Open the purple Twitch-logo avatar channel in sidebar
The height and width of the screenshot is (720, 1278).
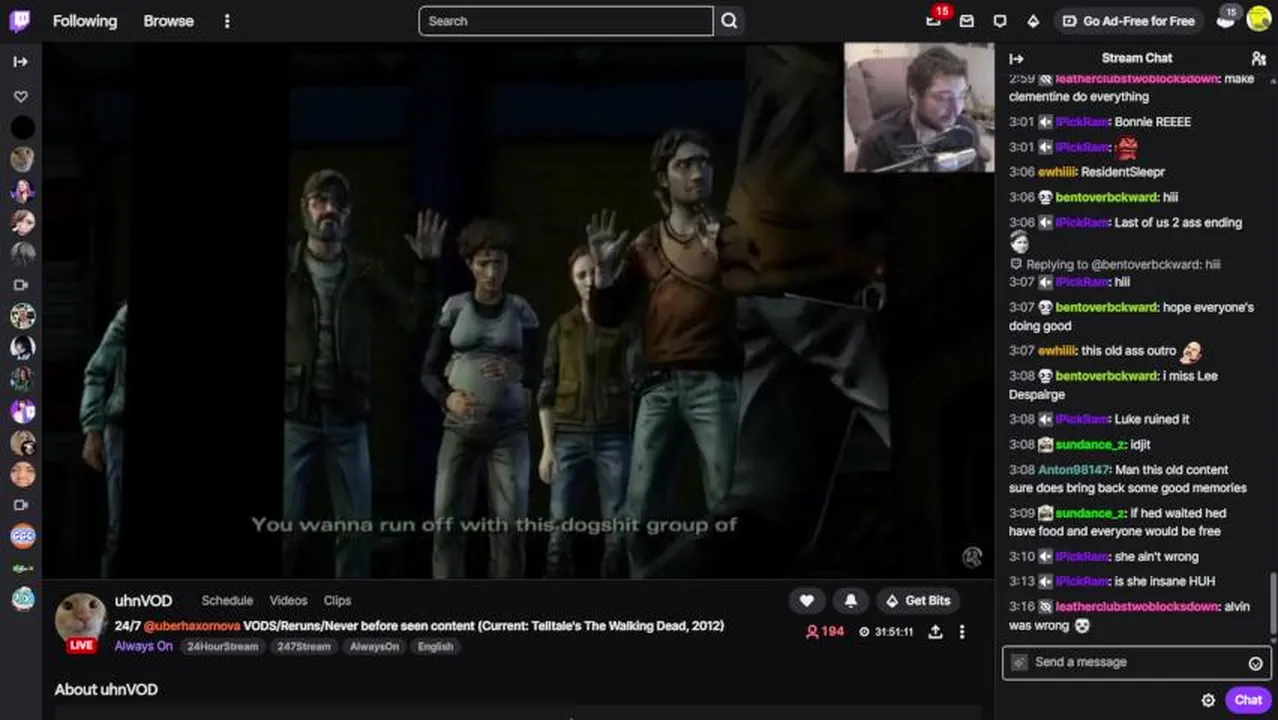pos(22,411)
